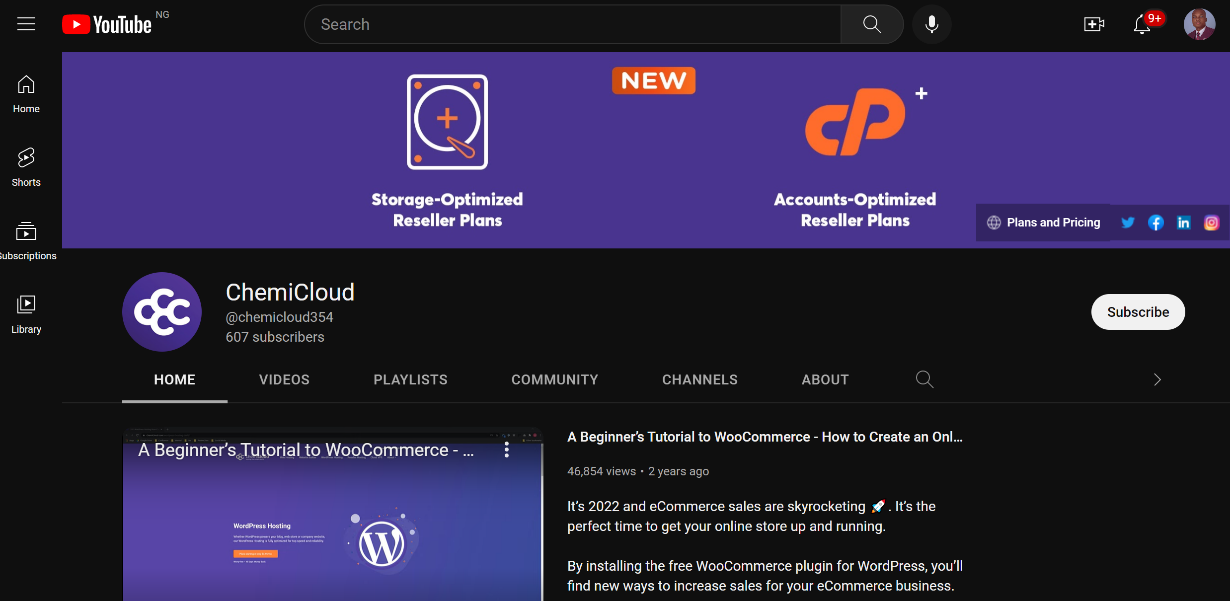Open the CHANNELS tab
Image resolution: width=1230 pixels, height=601 pixels.
(700, 380)
